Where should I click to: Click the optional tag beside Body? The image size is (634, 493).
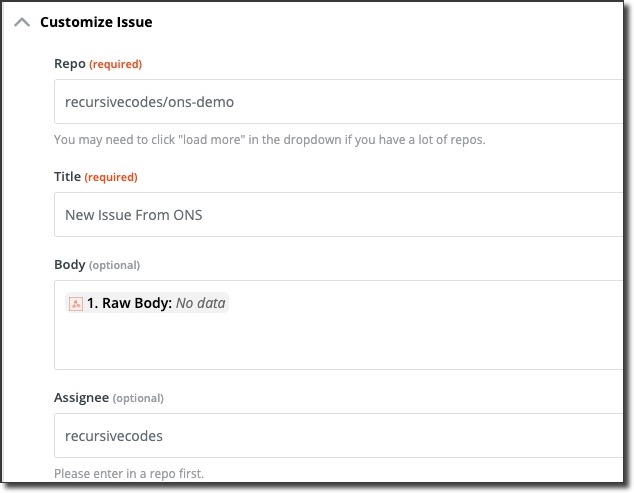click(x=114, y=266)
